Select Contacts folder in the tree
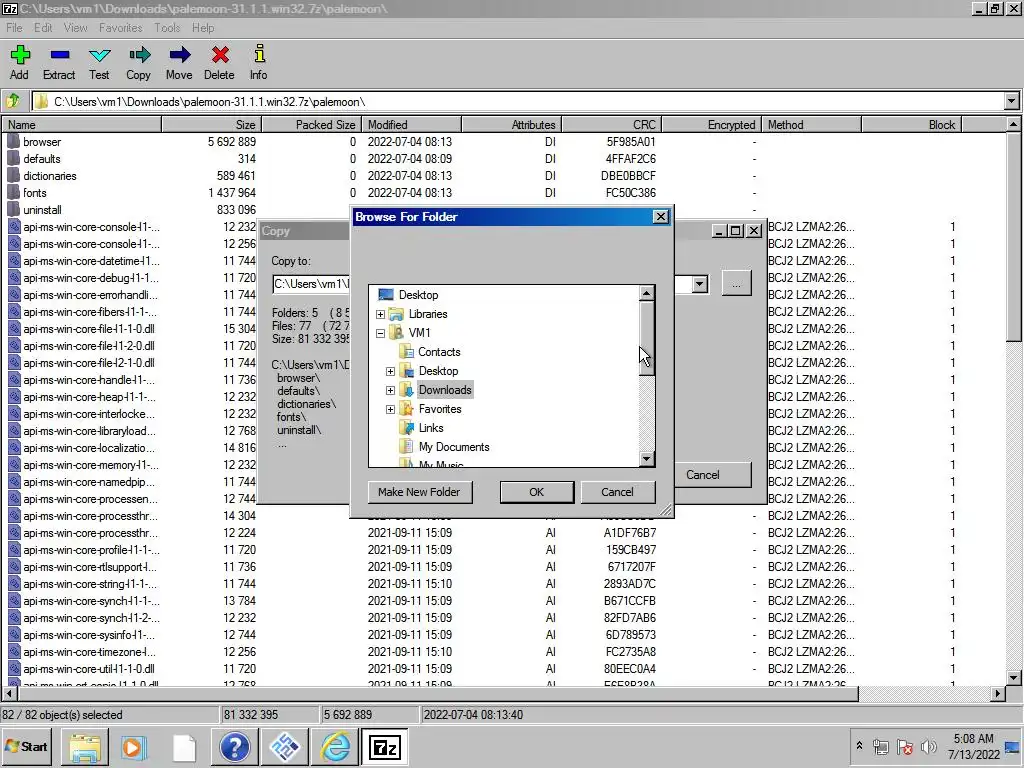Image resolution: width=1024 pixels, height=768 pixels. [x=439, y=352]
